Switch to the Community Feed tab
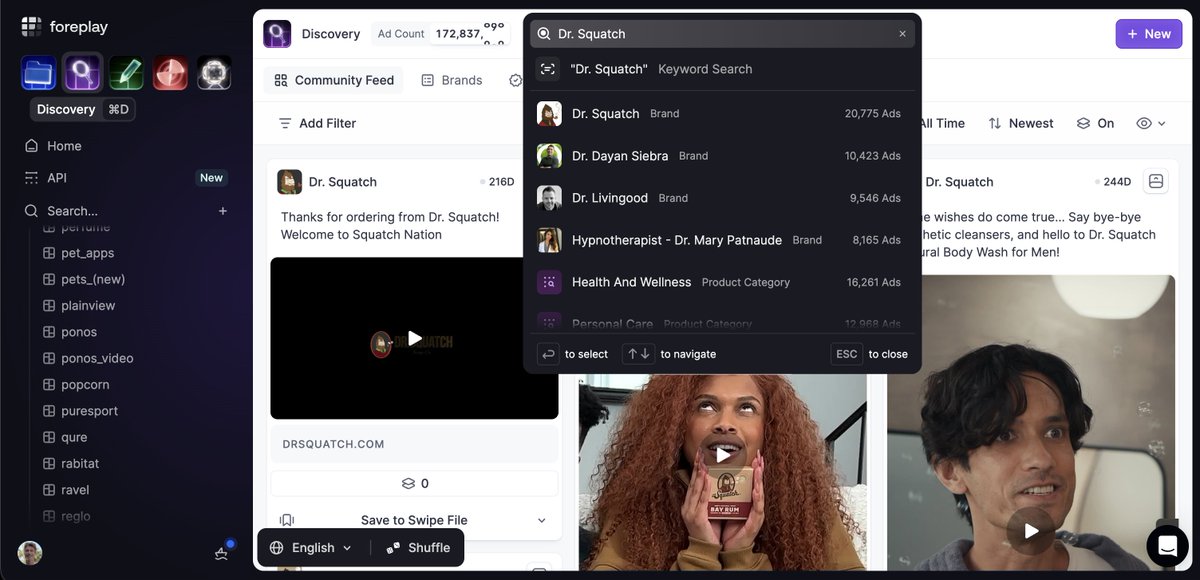 (334, 80)
